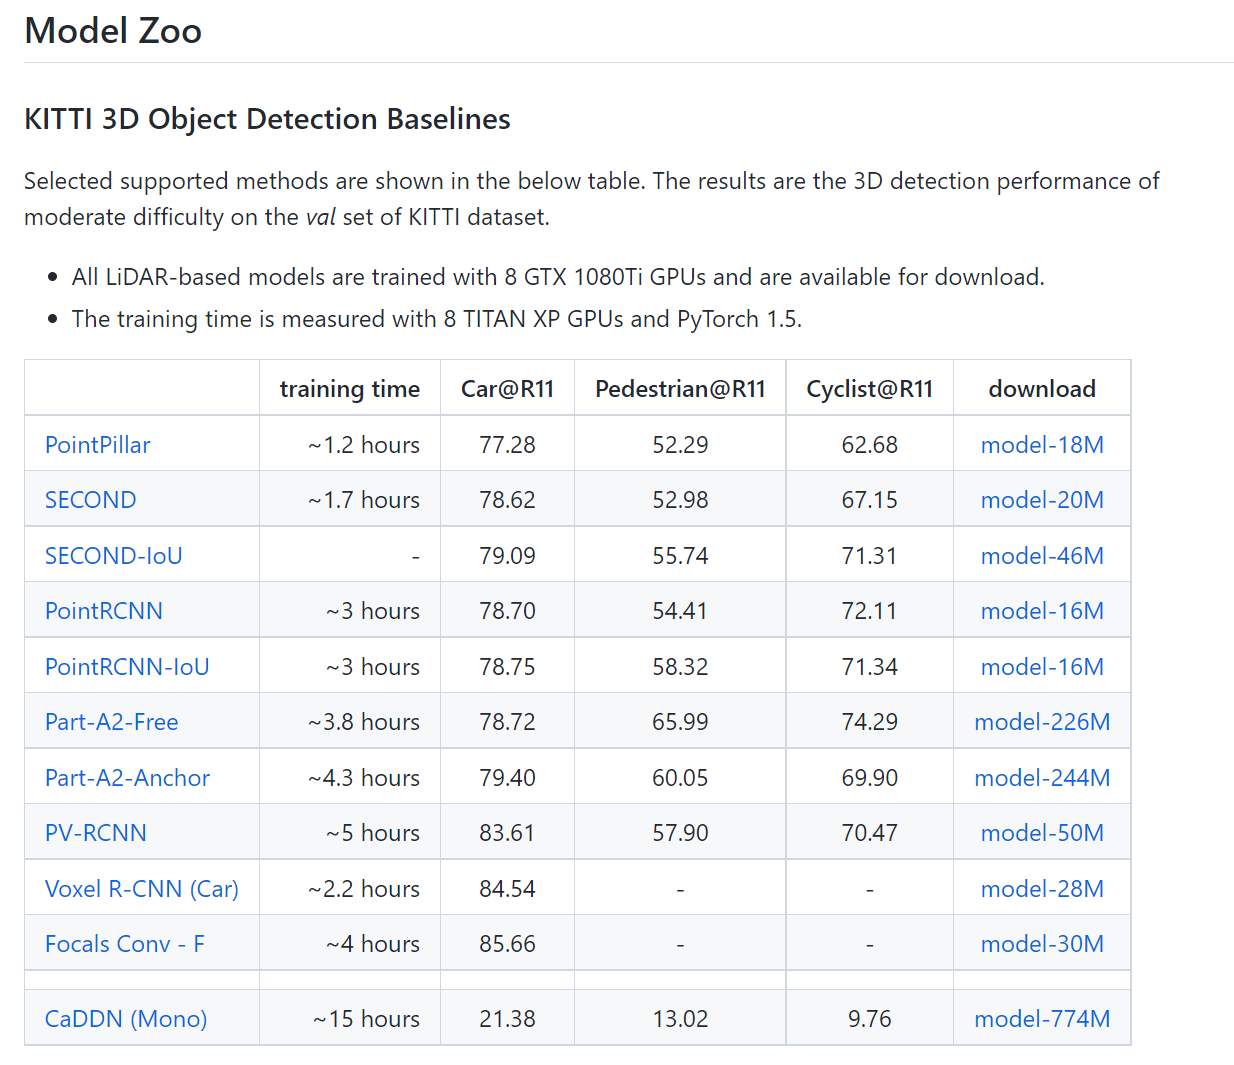The image size is (1234, 1065).
Task: Download the model-244M checkpoint
Action: tap(1042, 778)
